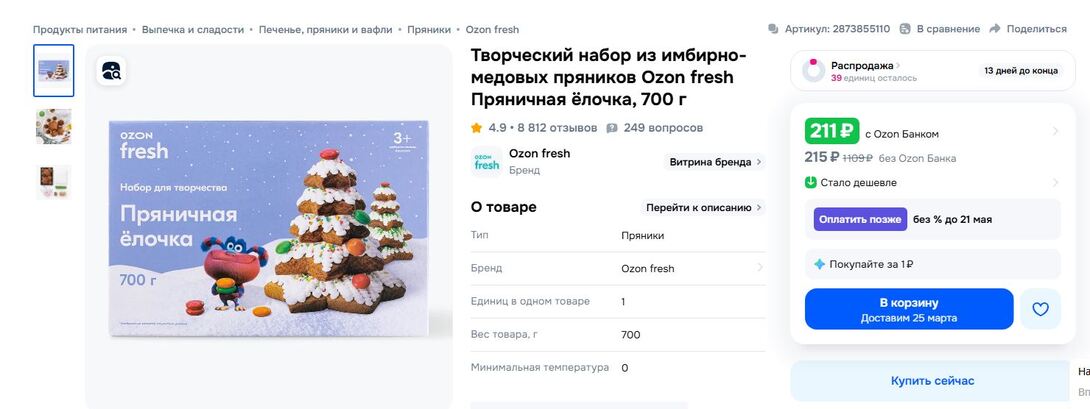Jump to description via Перейти к описанию
Image resolution: width=1090 pixels, height=409 pixels.
pos(703,207)
